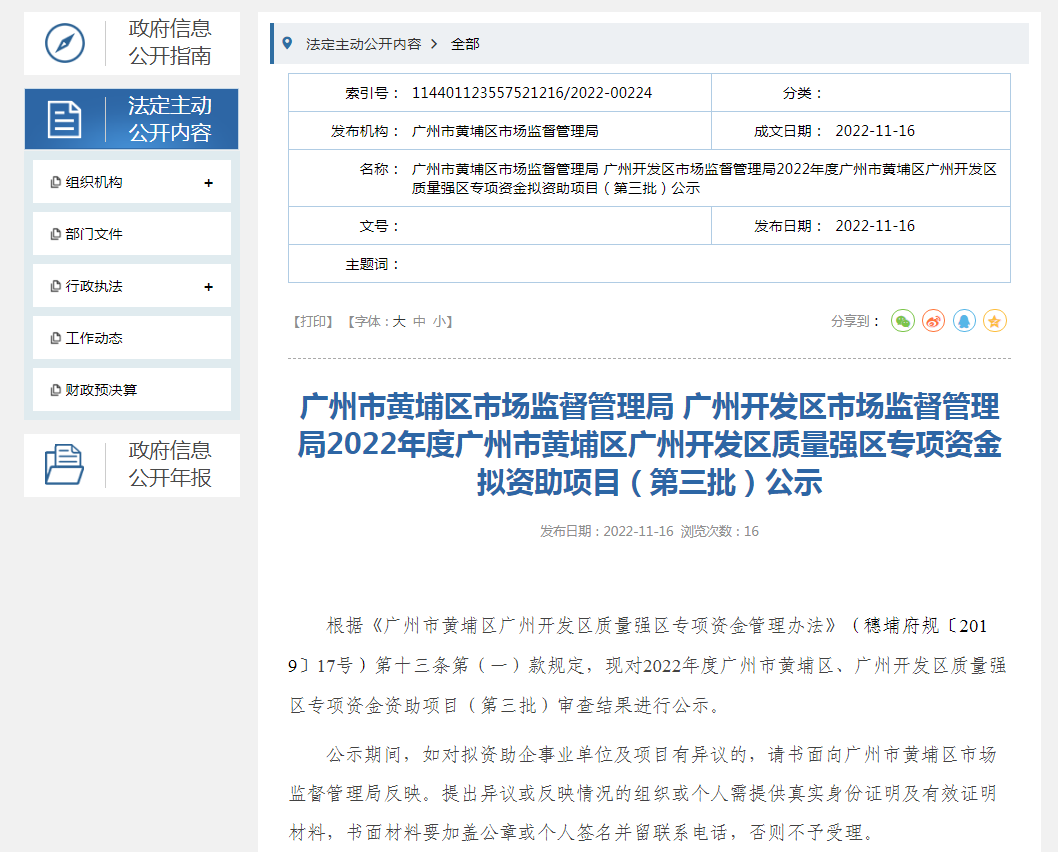
Task: Expand the 行政执法 plus sign
Action: 208,287
